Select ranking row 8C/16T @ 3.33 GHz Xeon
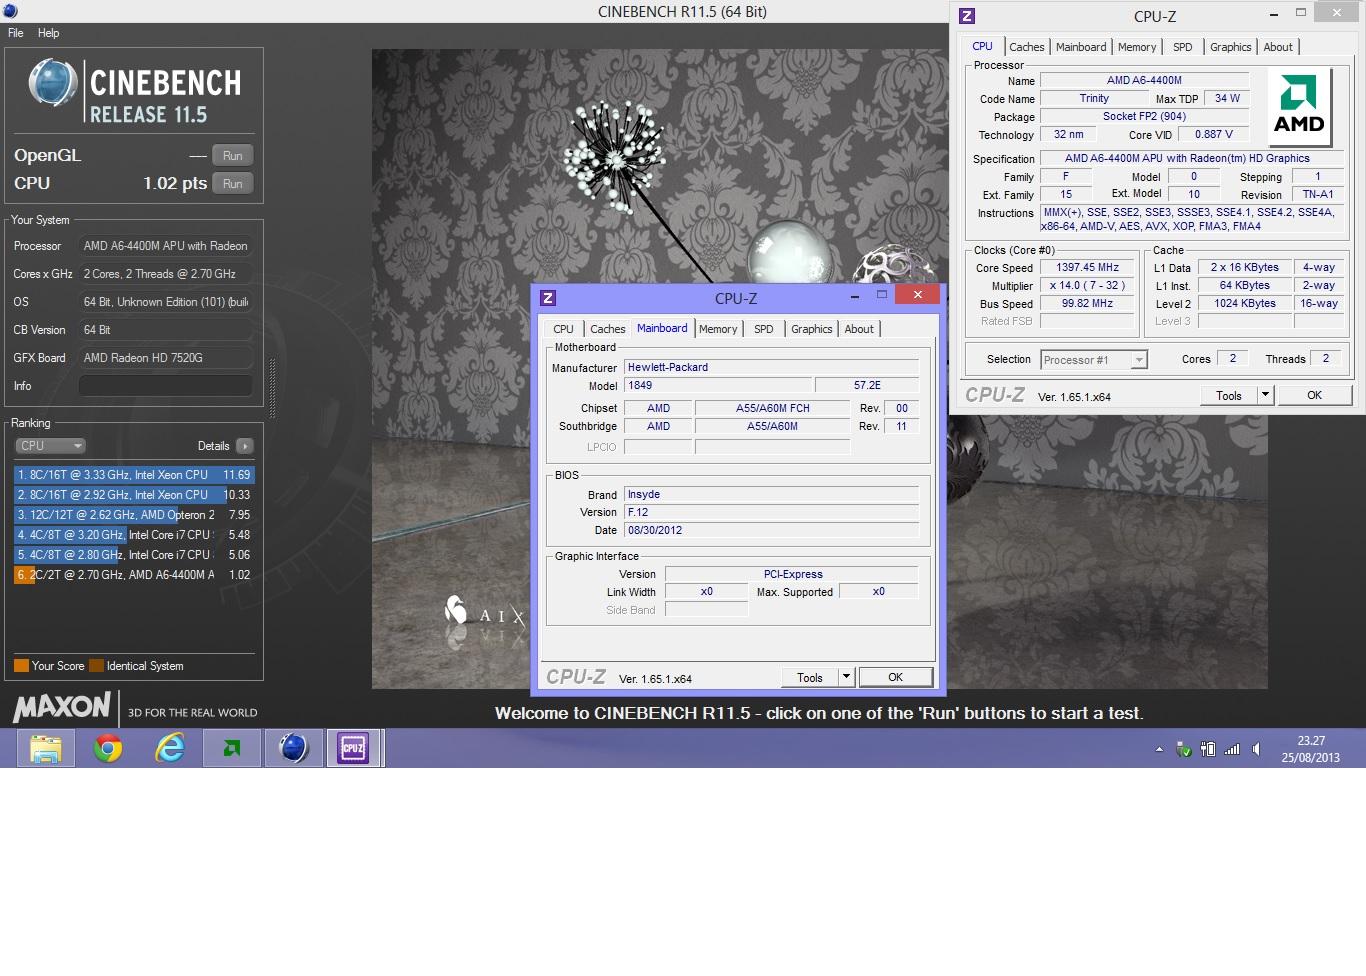1366x976 pixels. point(134,475)
